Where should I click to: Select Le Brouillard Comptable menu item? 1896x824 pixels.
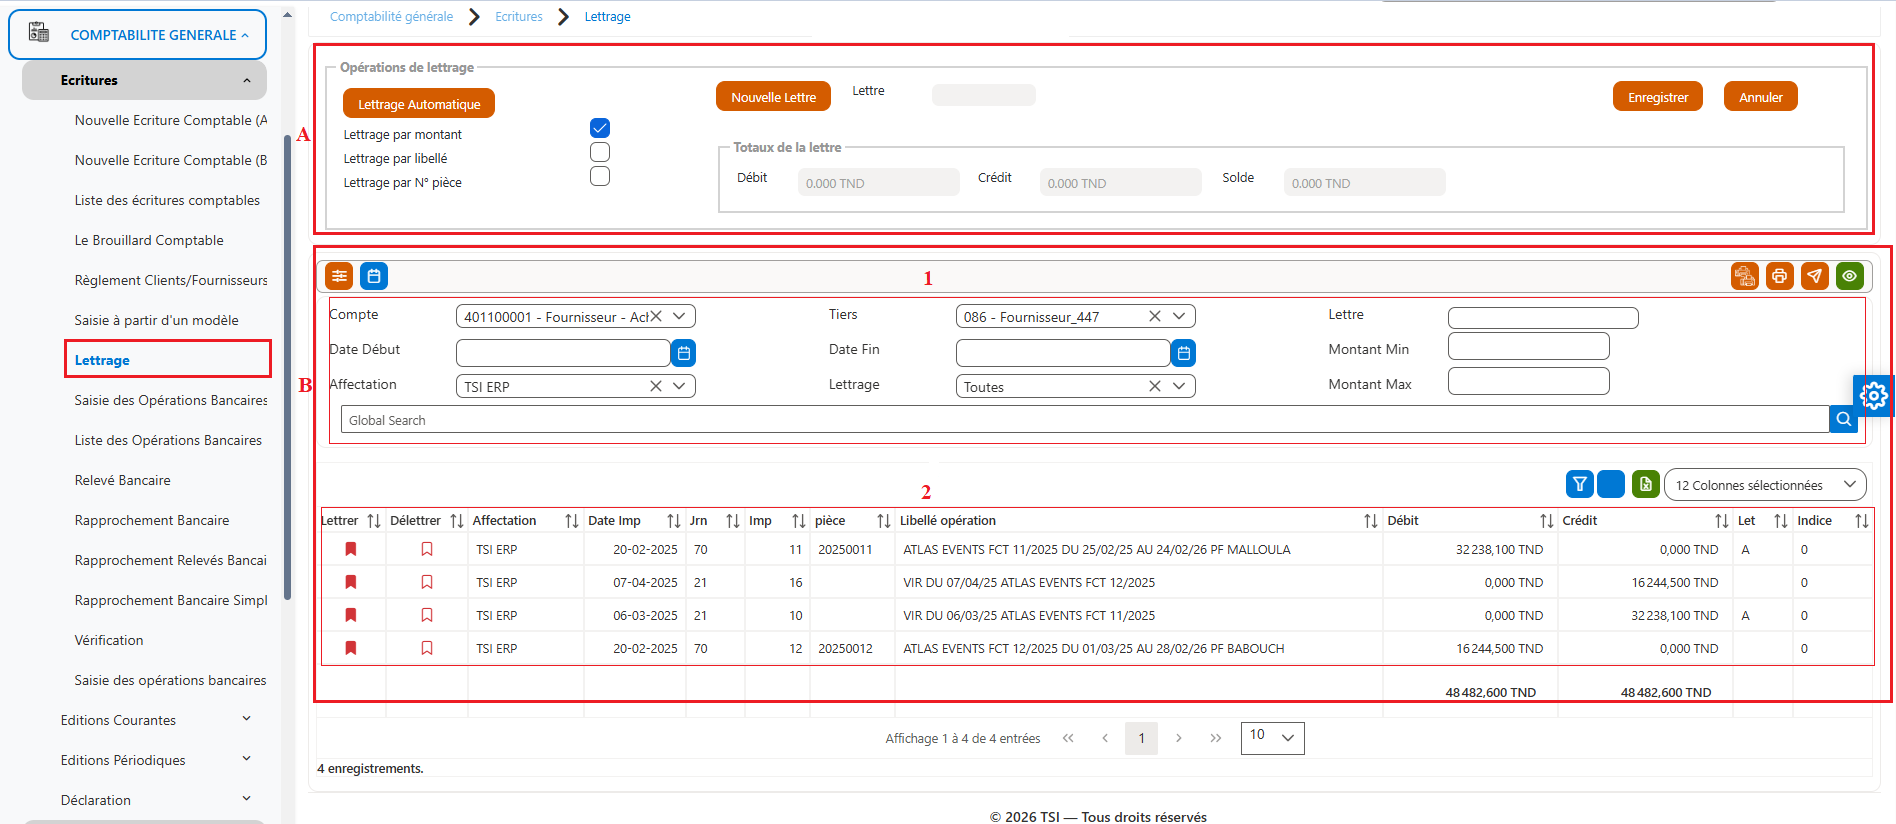(149, 240)
